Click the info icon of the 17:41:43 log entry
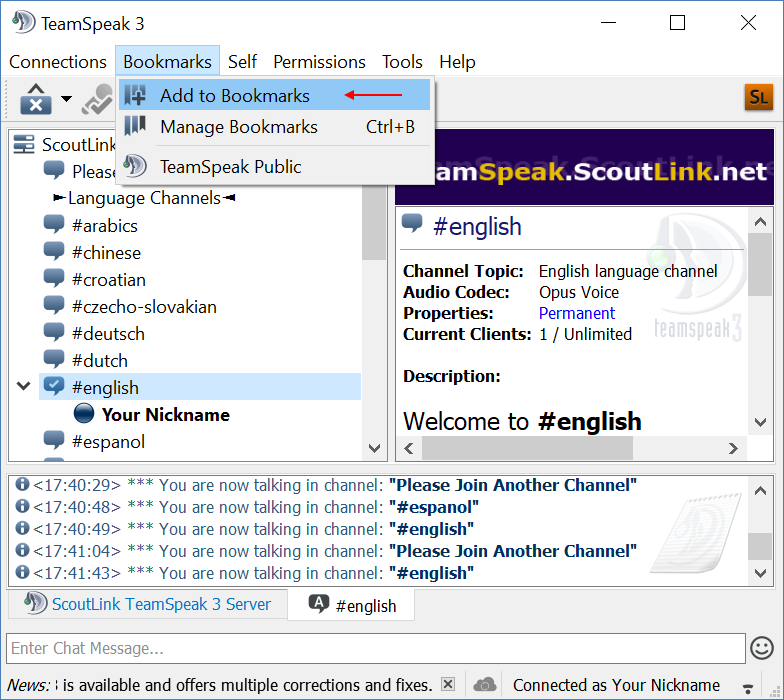This screenshot has width=784, height=700. click(22, 572)
